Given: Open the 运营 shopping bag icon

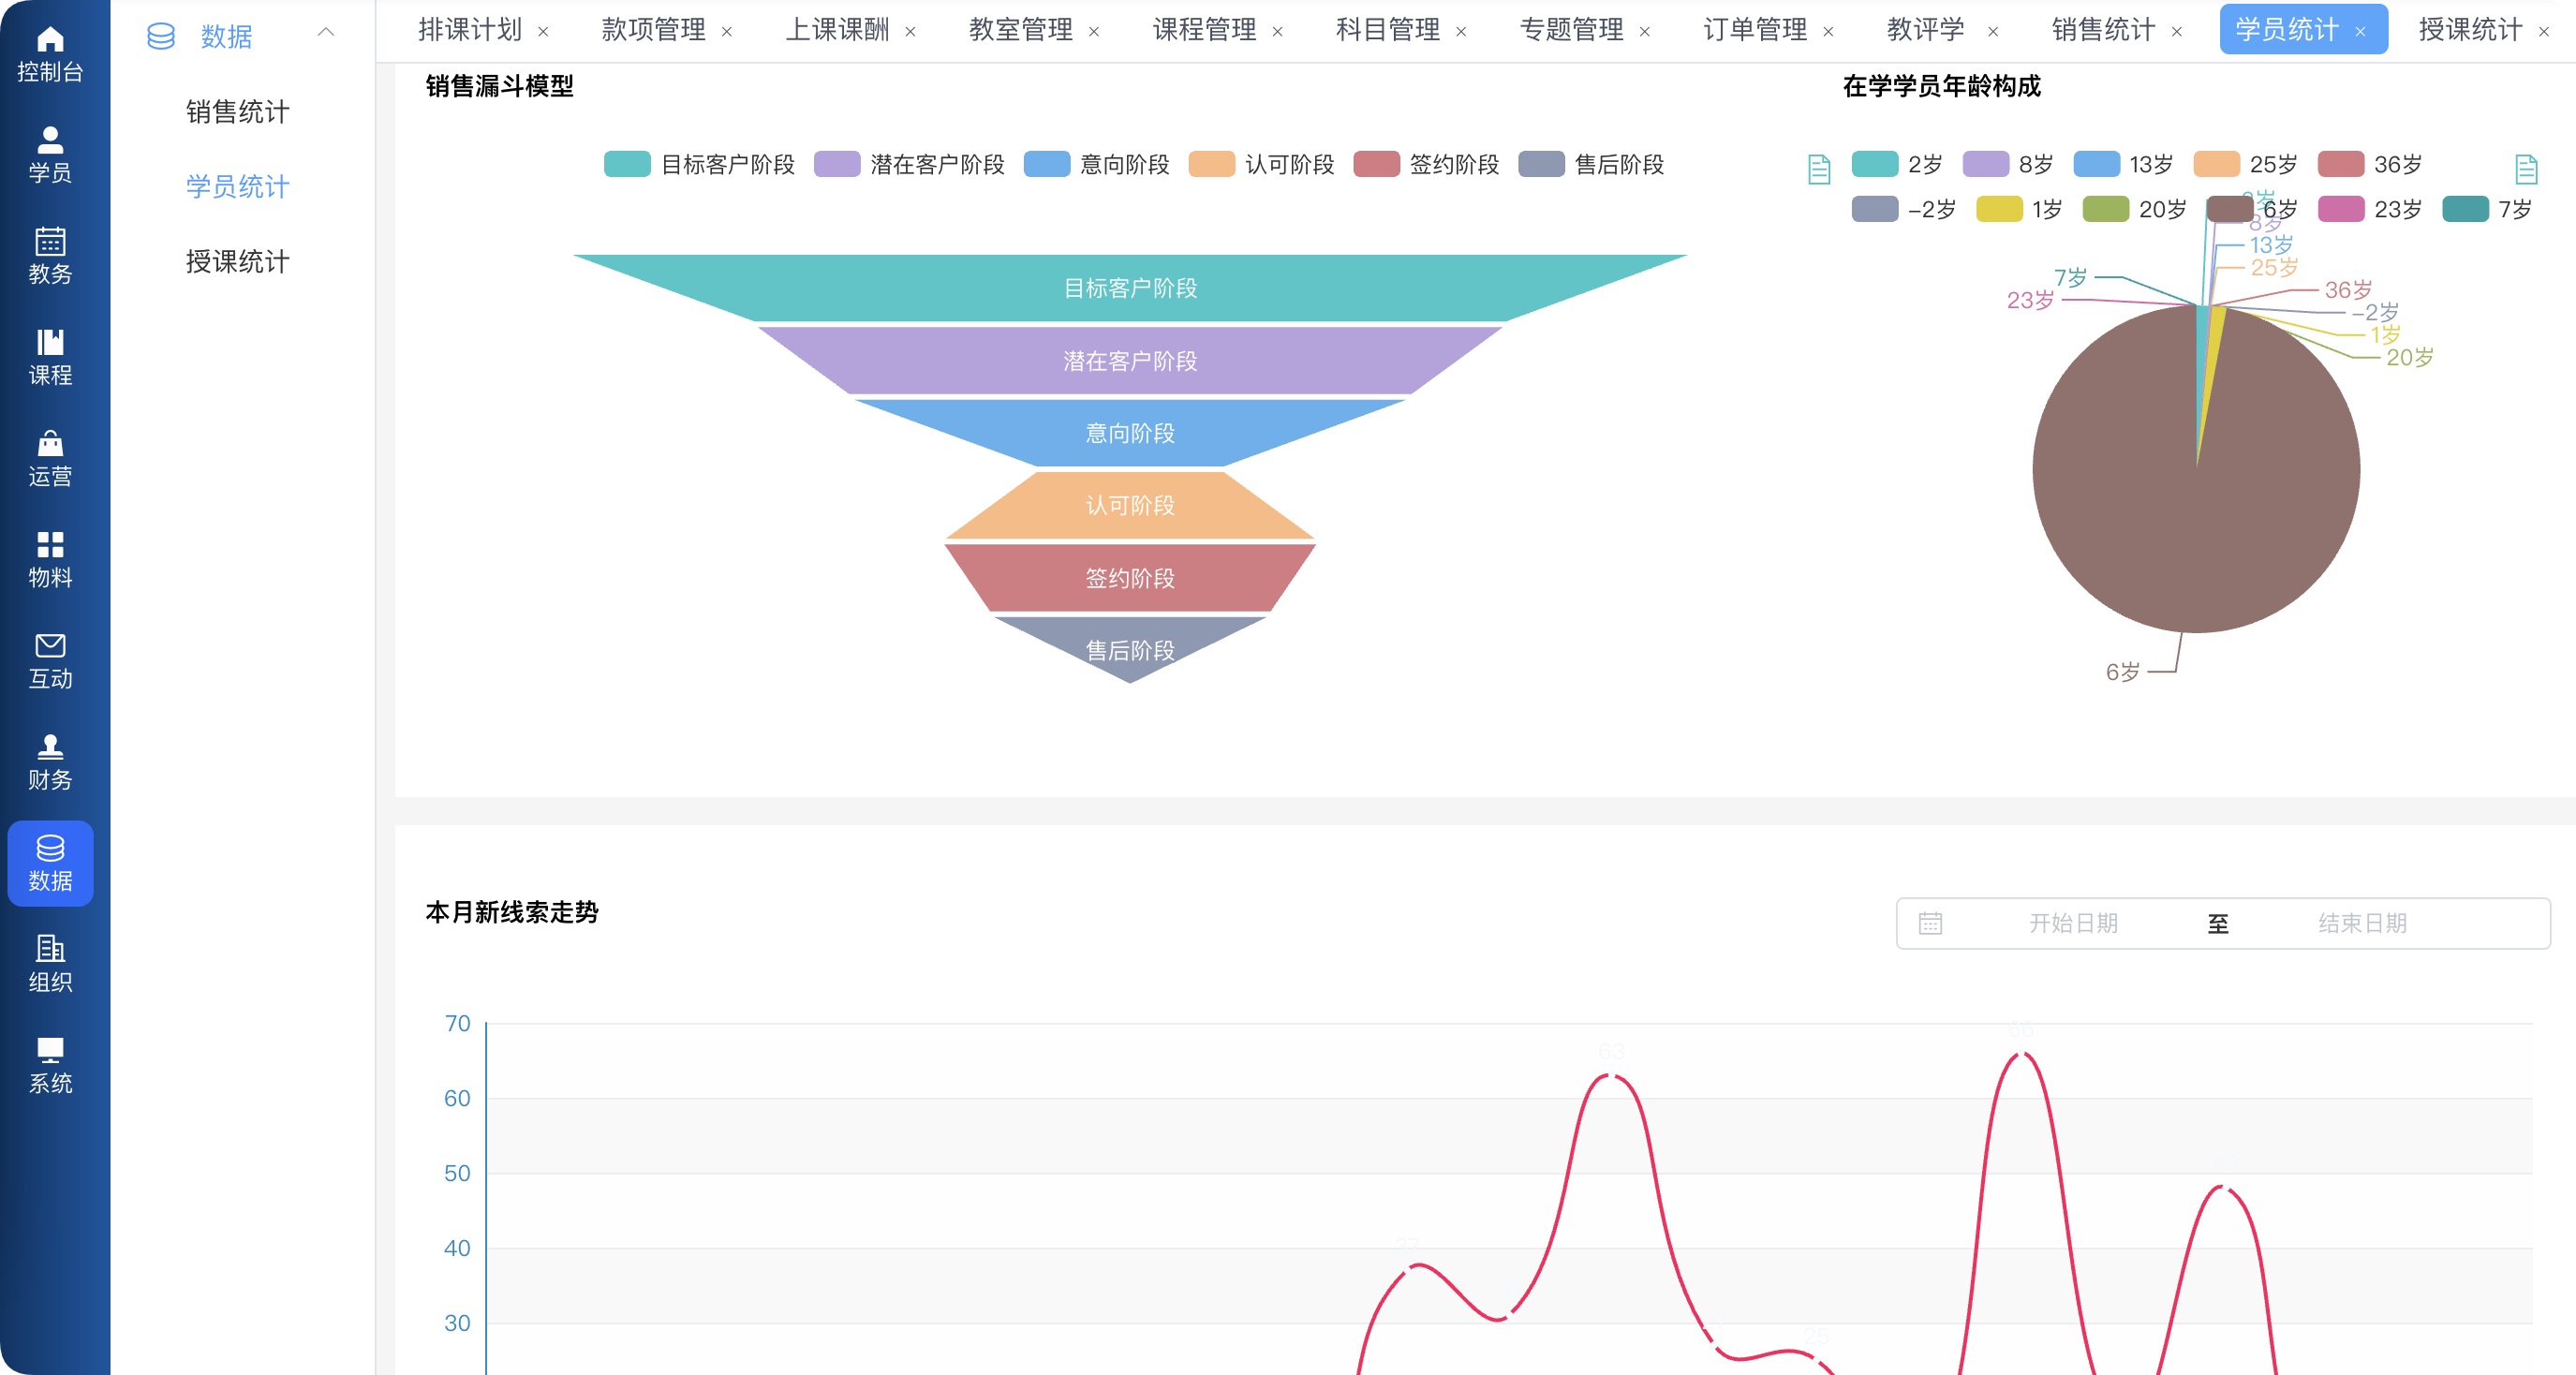Looking at the screenshot, I should pos(50,444).
